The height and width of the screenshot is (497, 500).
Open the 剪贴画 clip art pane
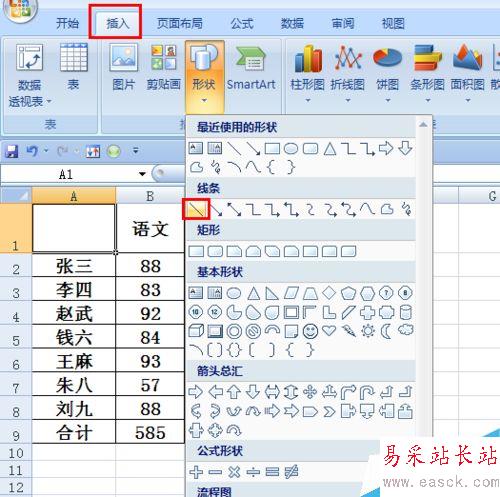coord(164,68)
